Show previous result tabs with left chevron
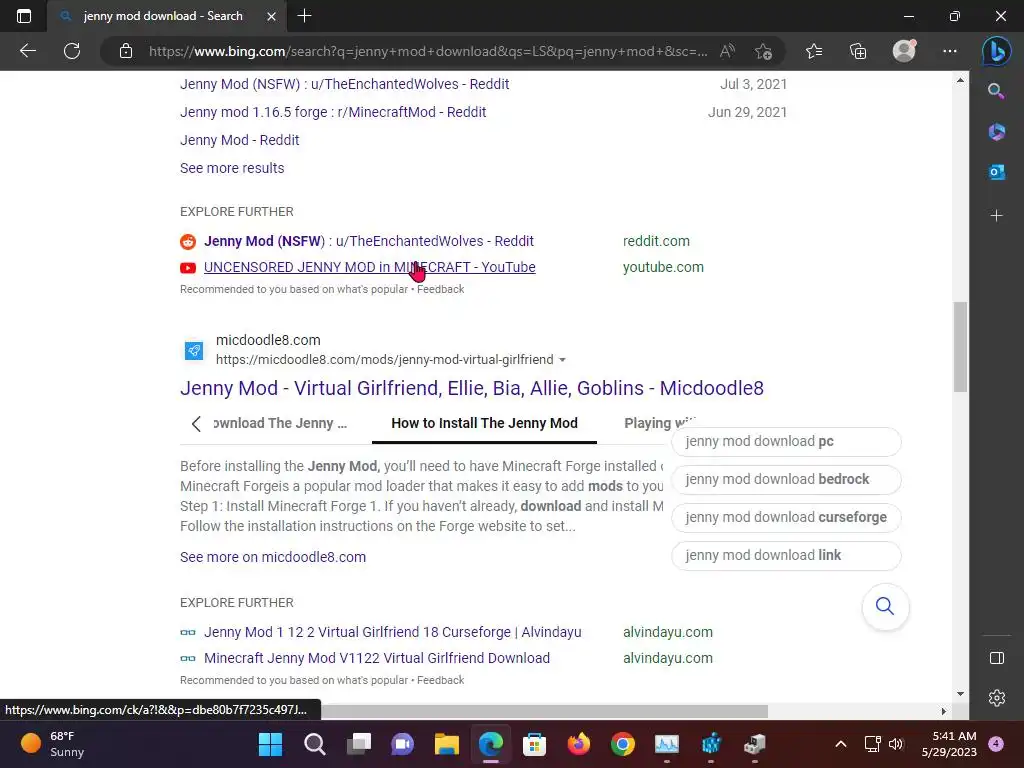The height and width of the screenshot is (768, 1024). tap(196, 424)
